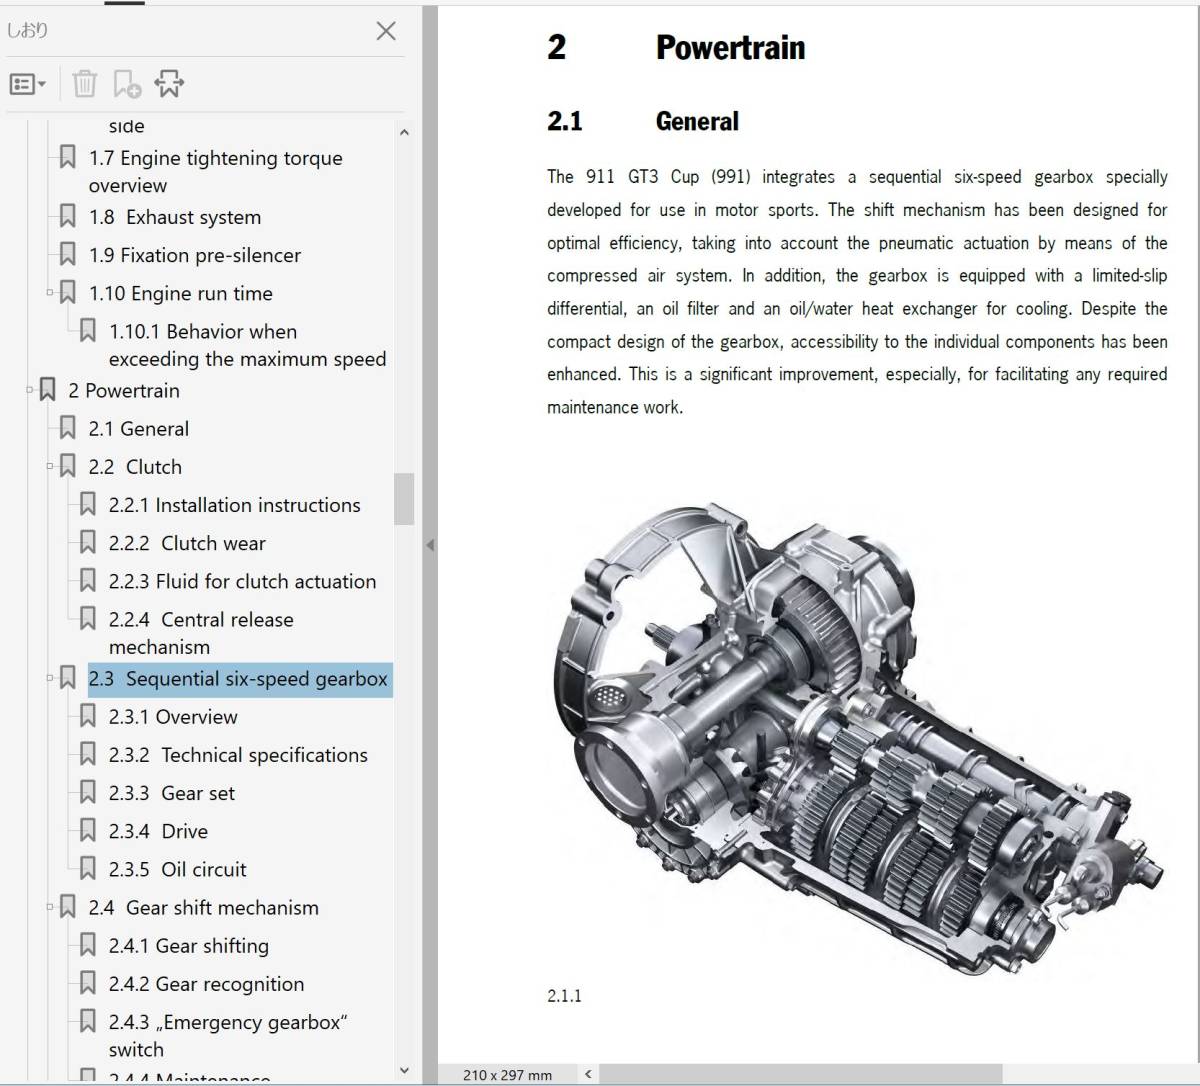Click the bookmarks panel vertical scrollbar thumb

point(404,499)
